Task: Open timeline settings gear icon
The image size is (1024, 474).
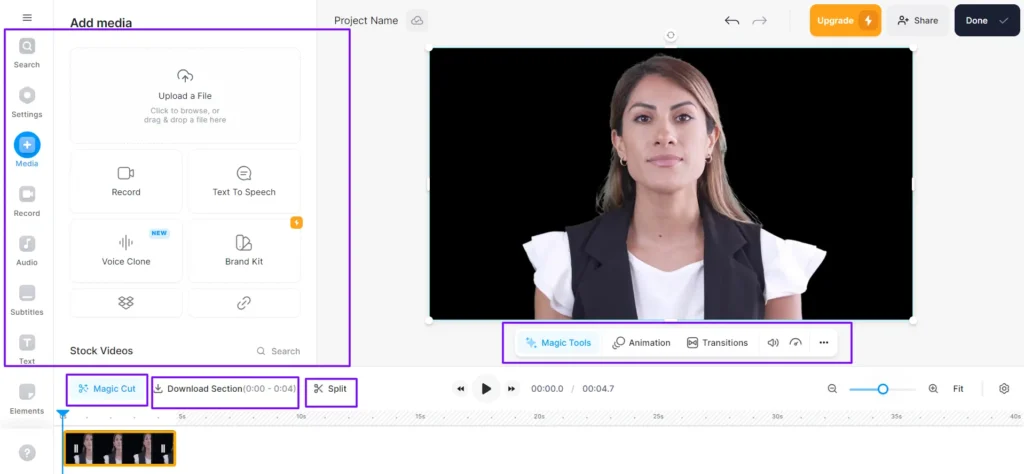Action: pos(1004,389)
